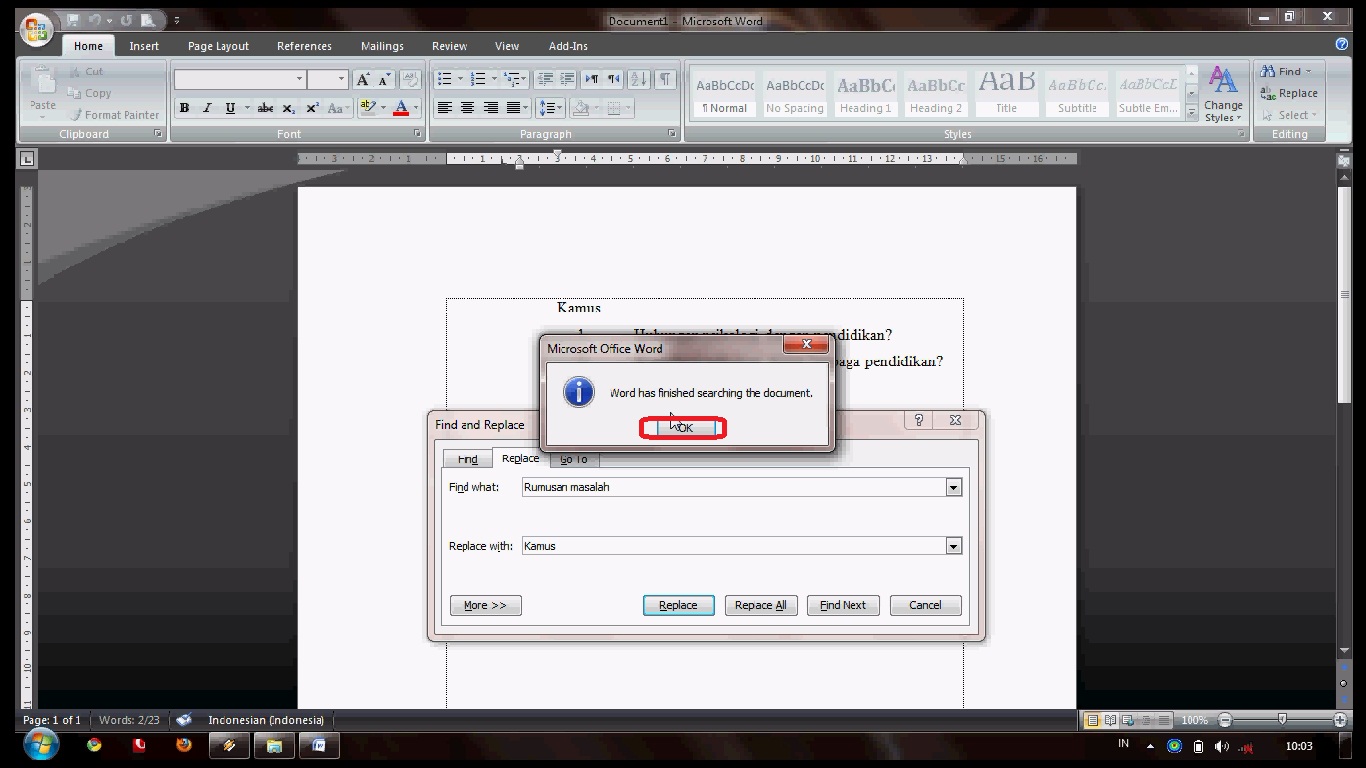
Task: Open the Change Styles dropdown
Action: 1223,94
